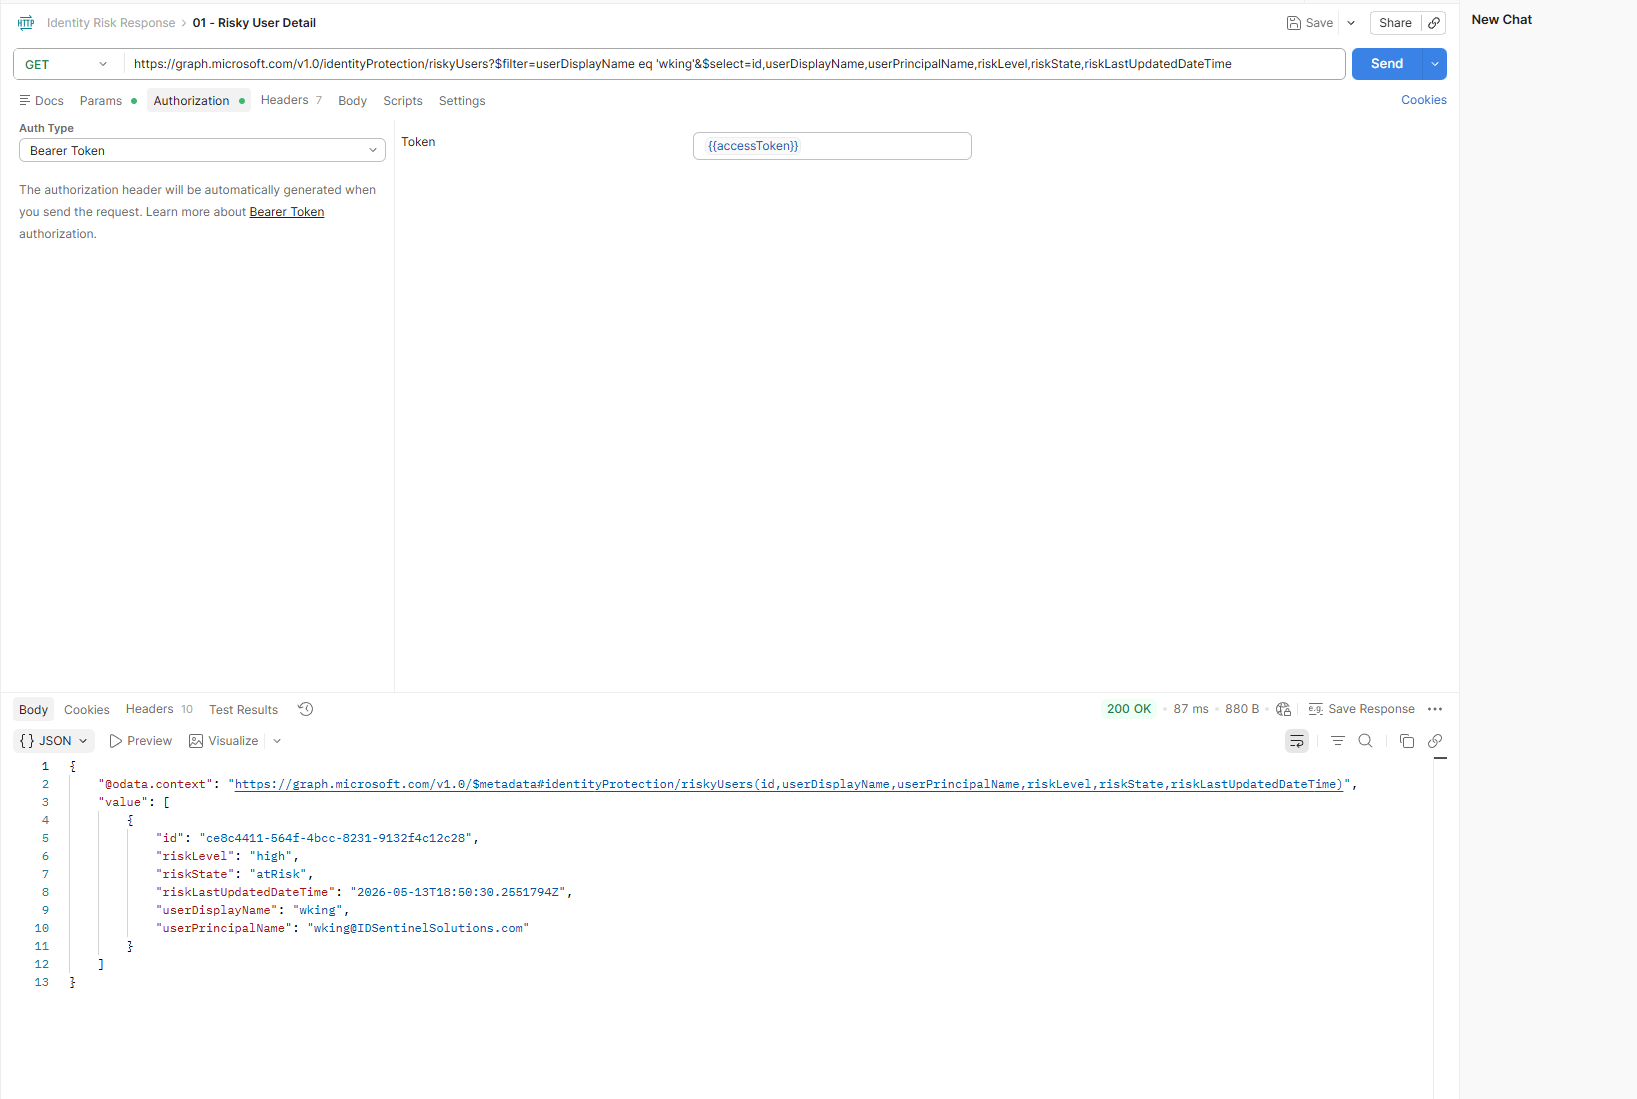
Task: Open the HTTP method GET dropdown
Action: 67,64
